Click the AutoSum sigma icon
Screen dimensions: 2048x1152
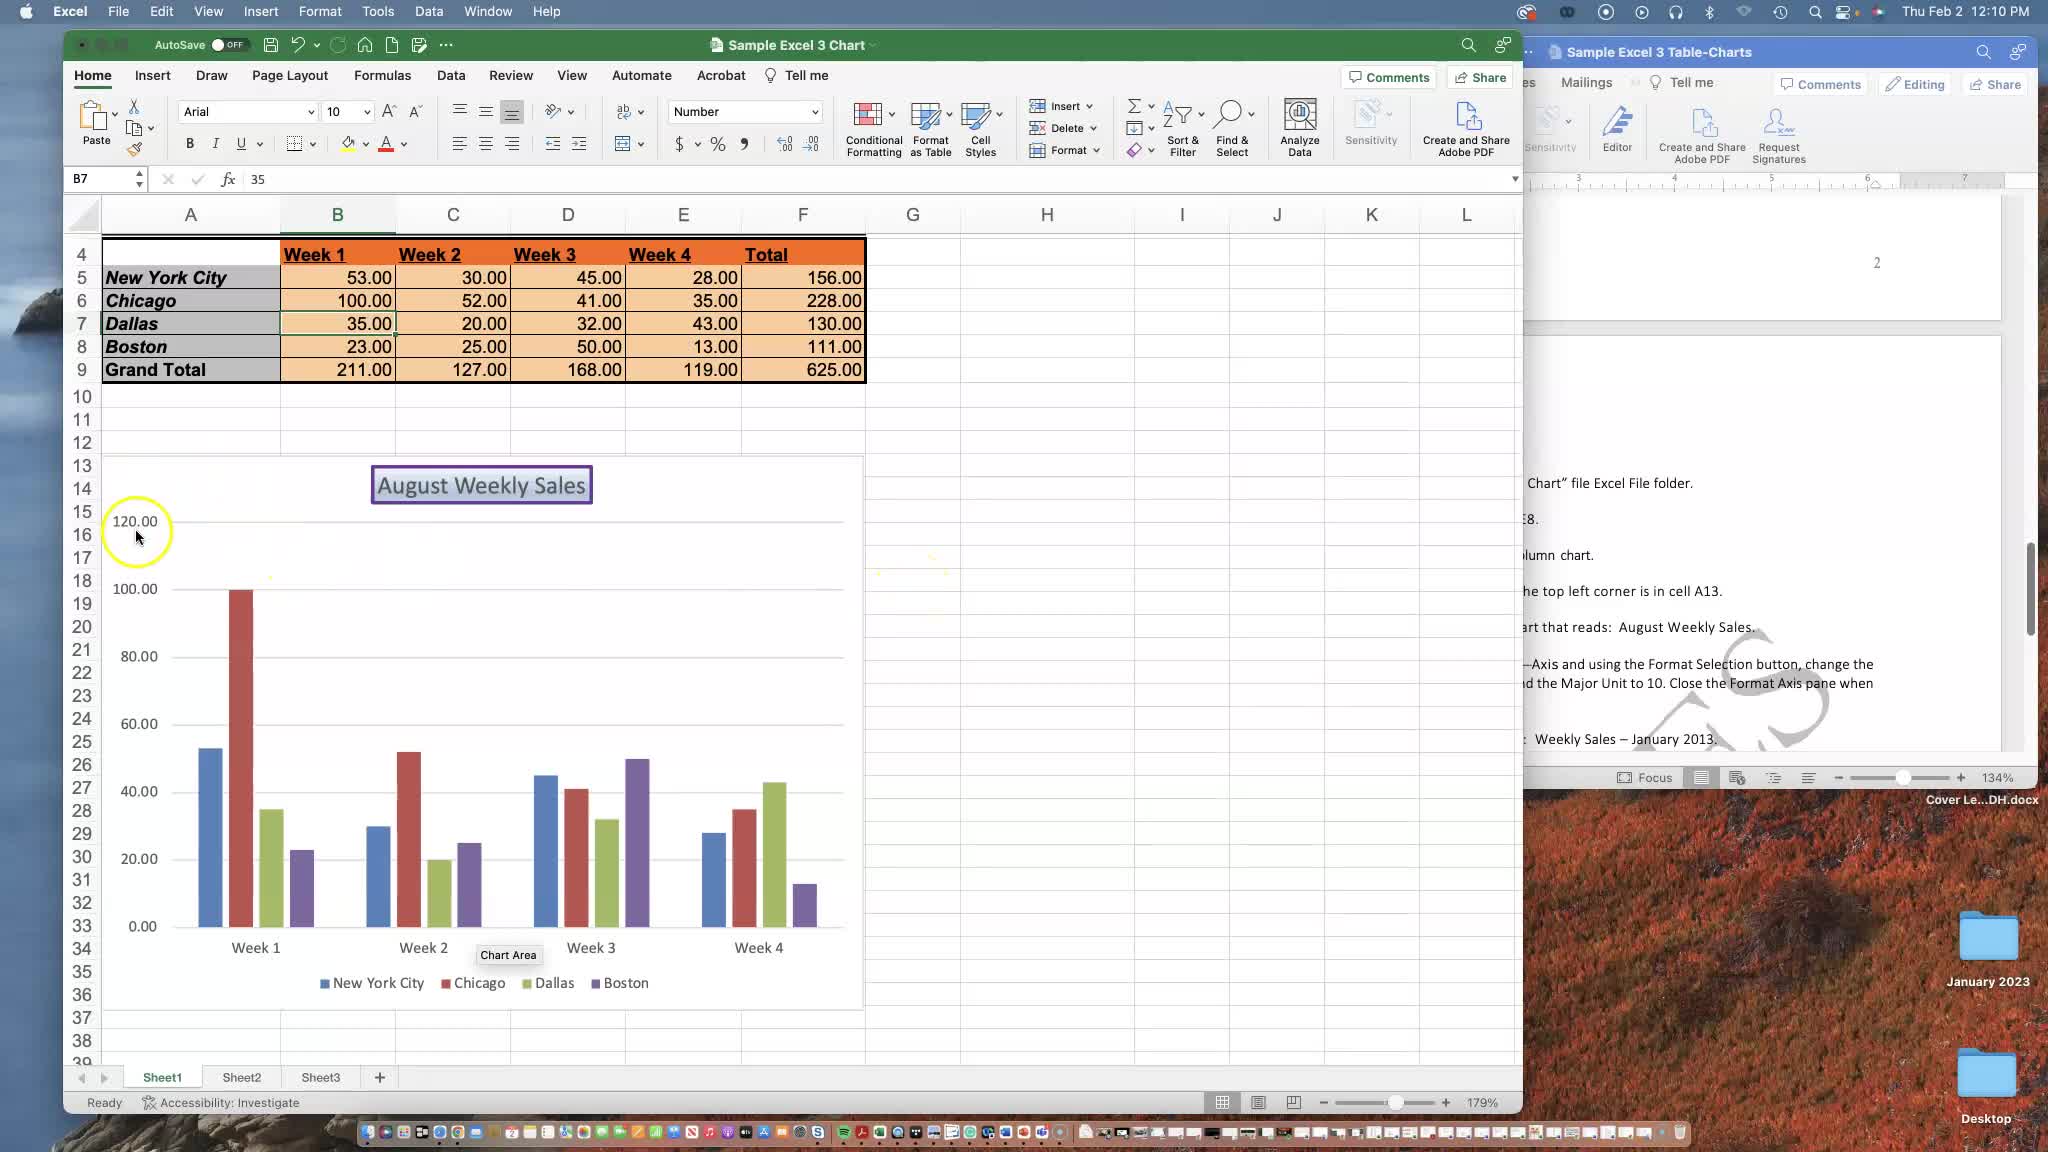click(x=1134, y=106)
